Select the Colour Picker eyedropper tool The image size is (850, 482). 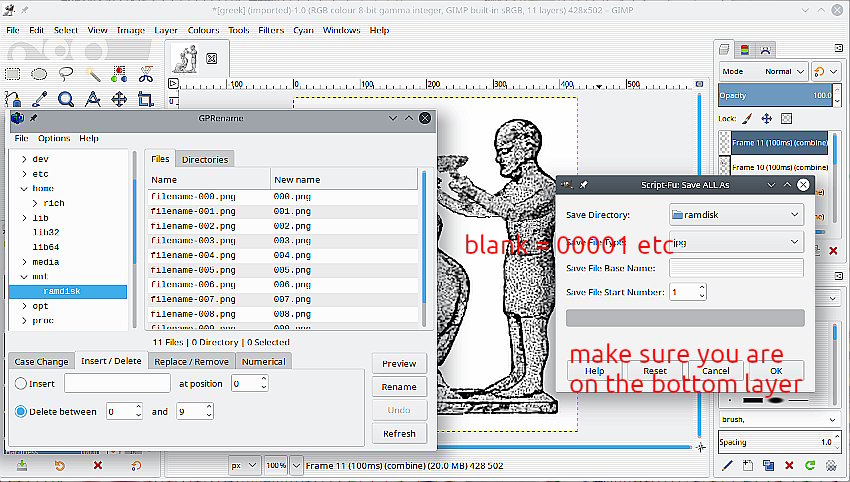39,99
